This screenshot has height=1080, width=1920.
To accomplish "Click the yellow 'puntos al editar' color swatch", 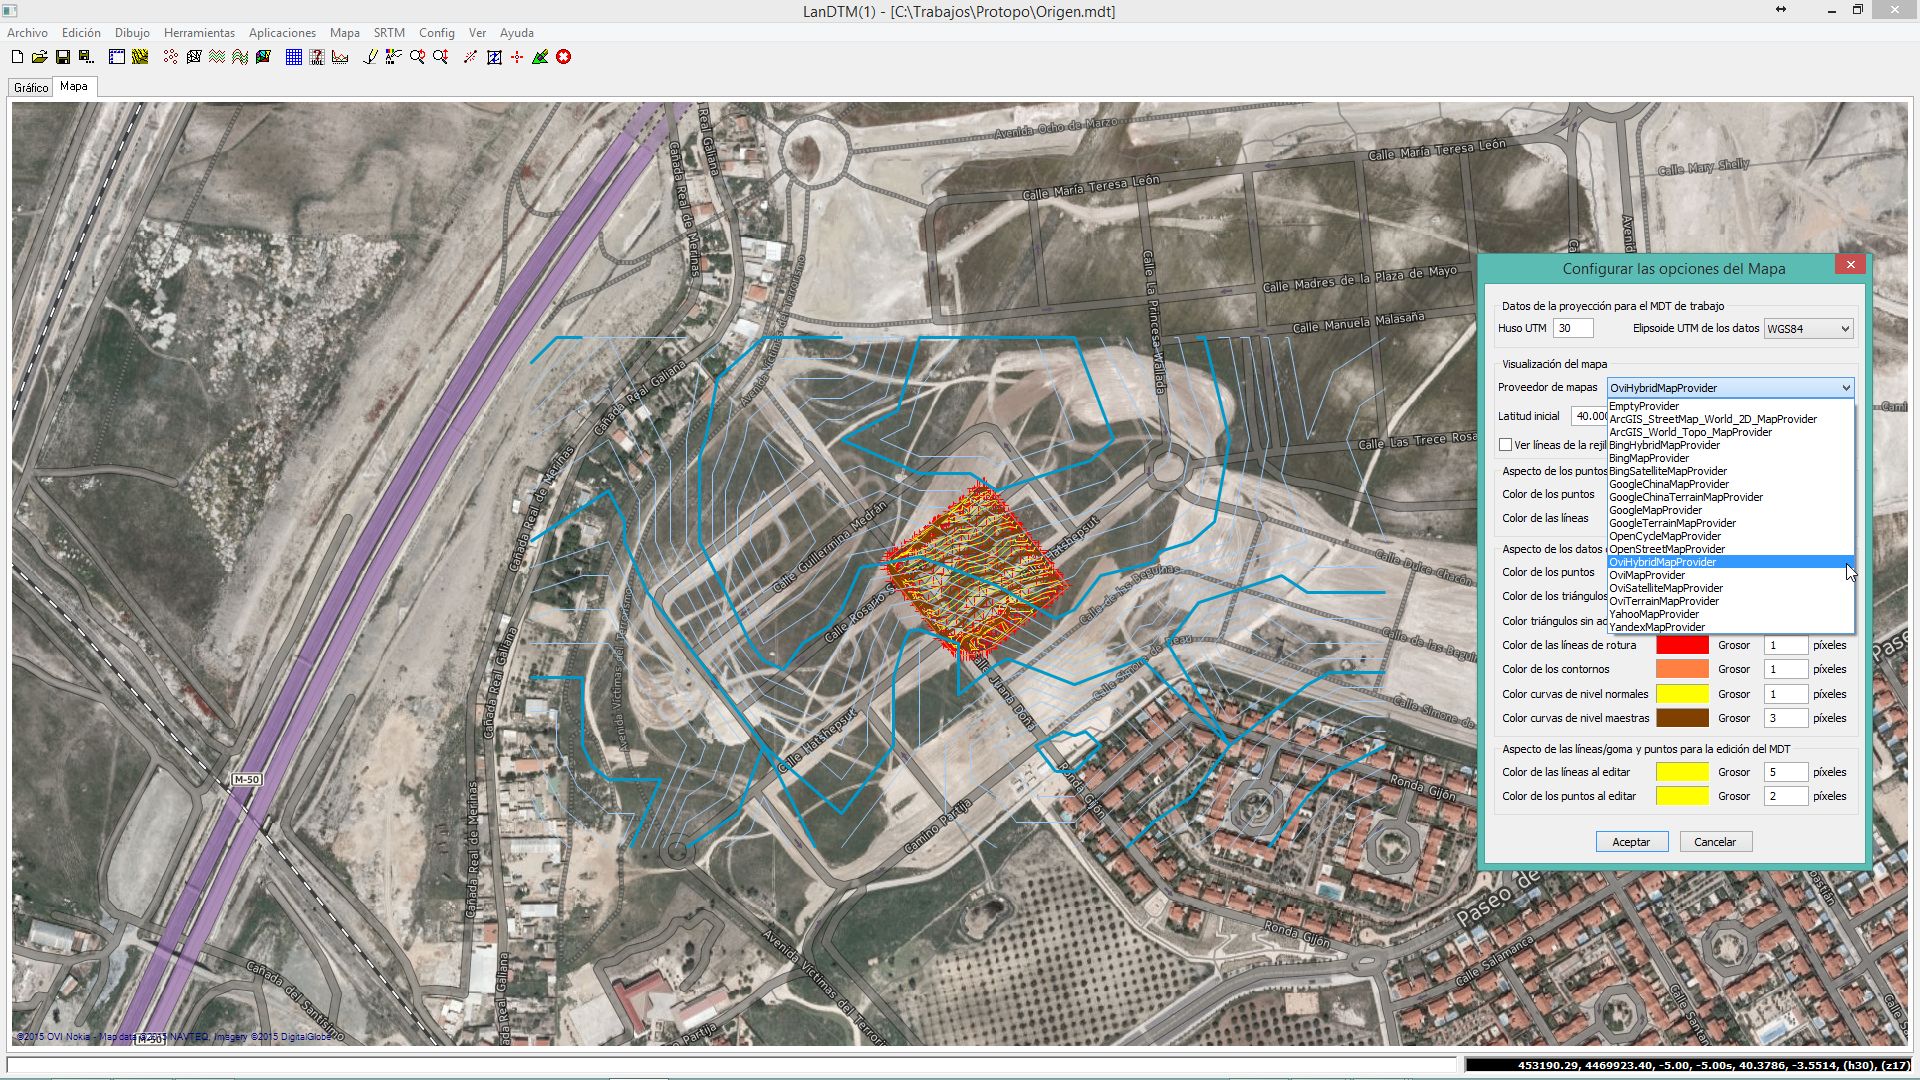I will click(x=1682, y=796).
